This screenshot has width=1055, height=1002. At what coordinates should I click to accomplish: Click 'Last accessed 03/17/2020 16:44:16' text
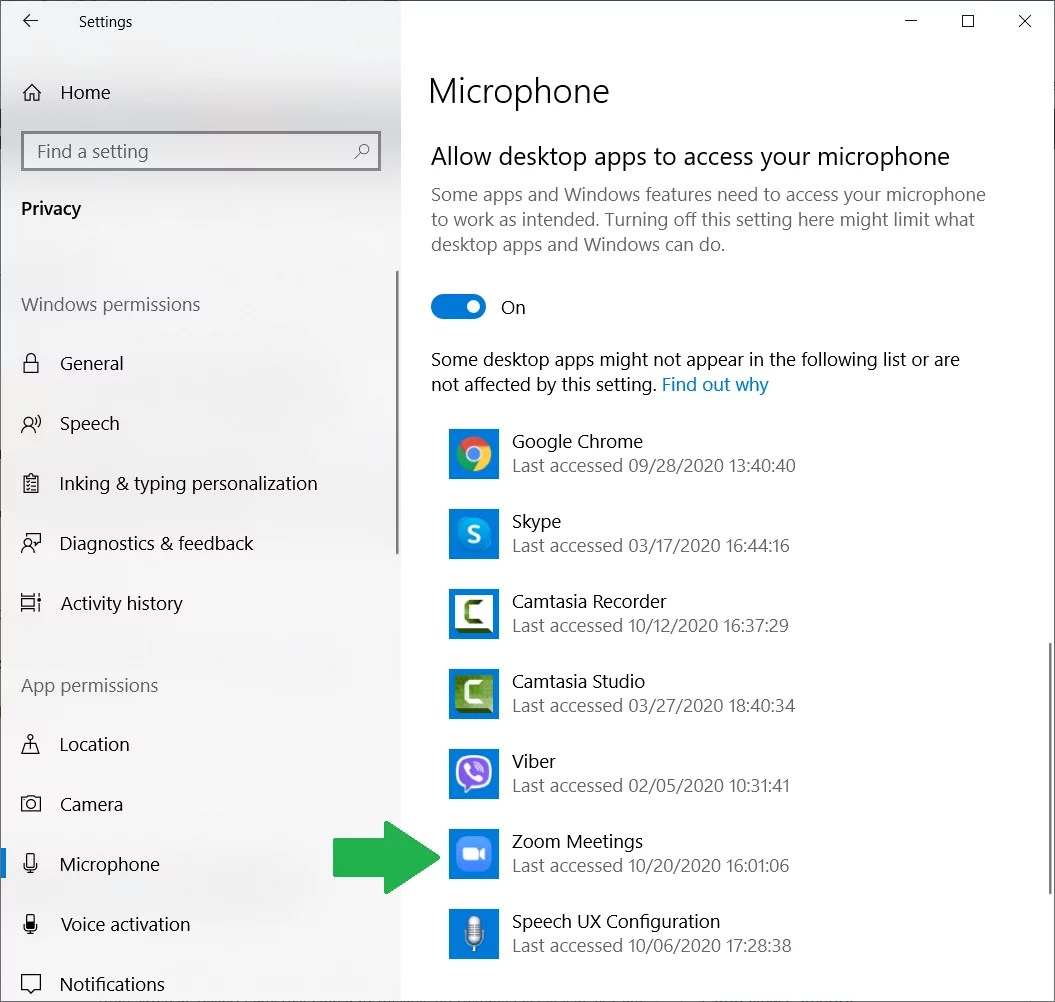click(x=651, y=546)
